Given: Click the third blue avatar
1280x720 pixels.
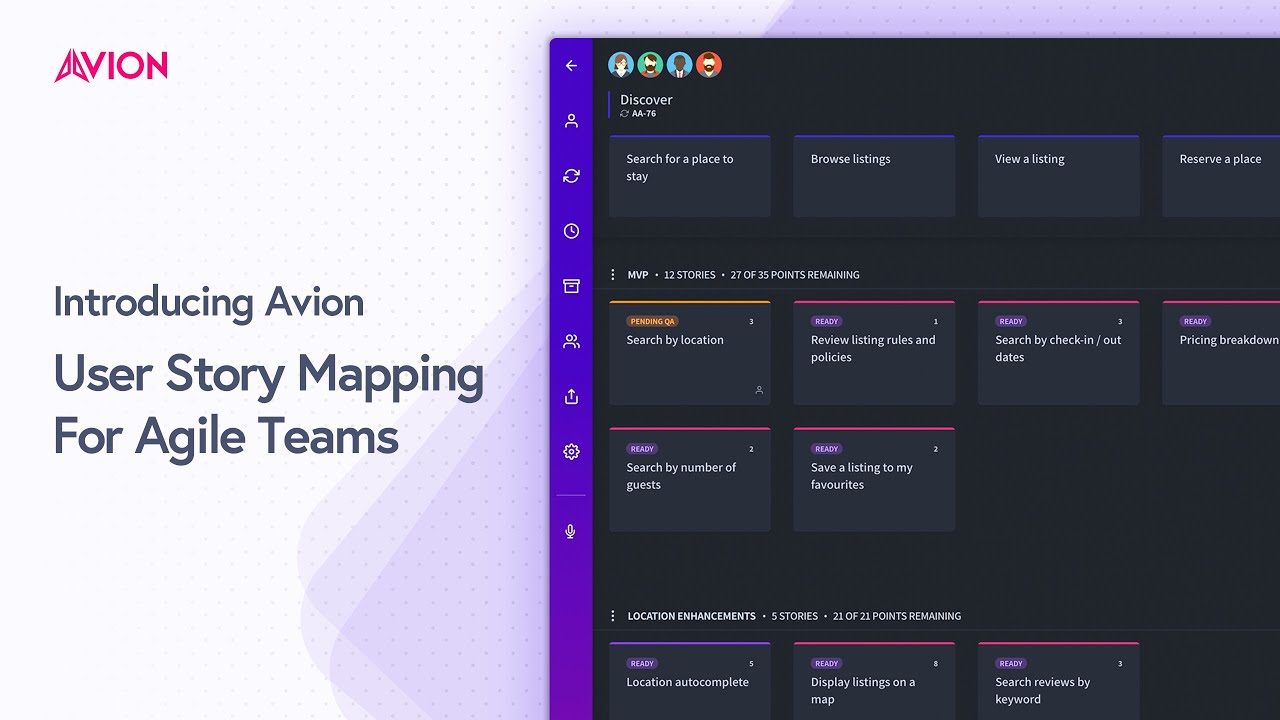Looking at the screenshot, I should 679,65.
